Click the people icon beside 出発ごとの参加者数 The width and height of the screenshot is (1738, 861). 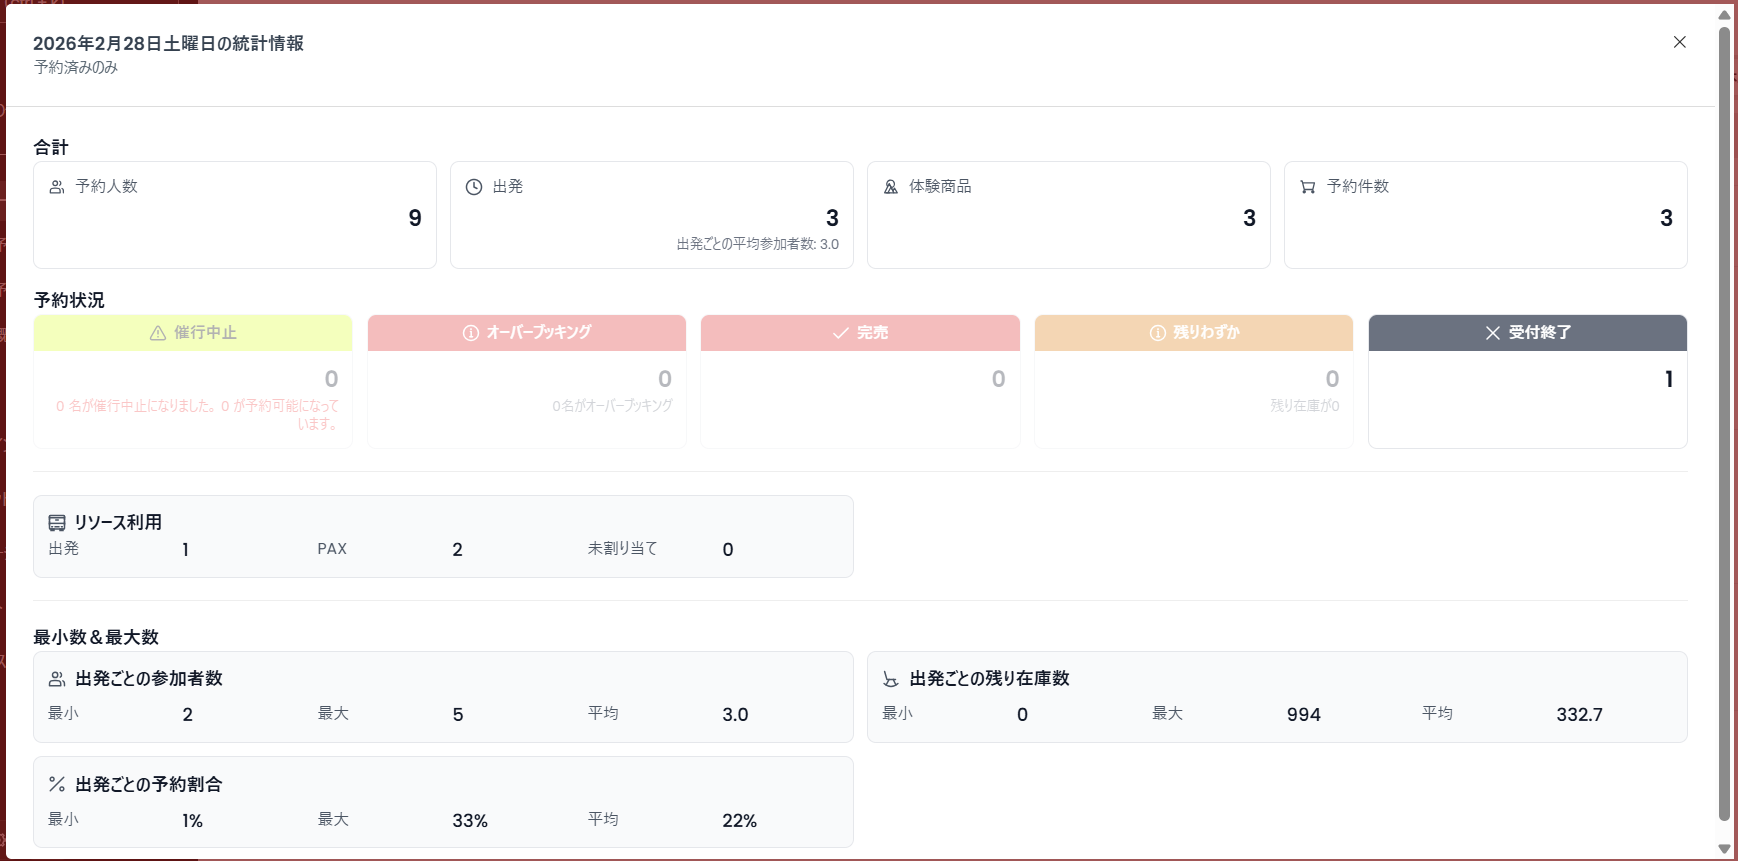pyautogui.click(x=57, y=679)
